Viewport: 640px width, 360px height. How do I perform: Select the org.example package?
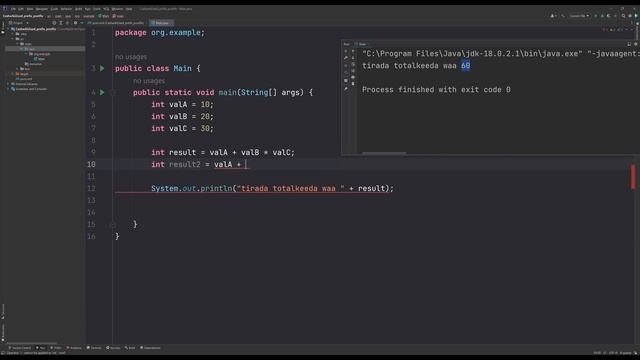coord(40,54)
